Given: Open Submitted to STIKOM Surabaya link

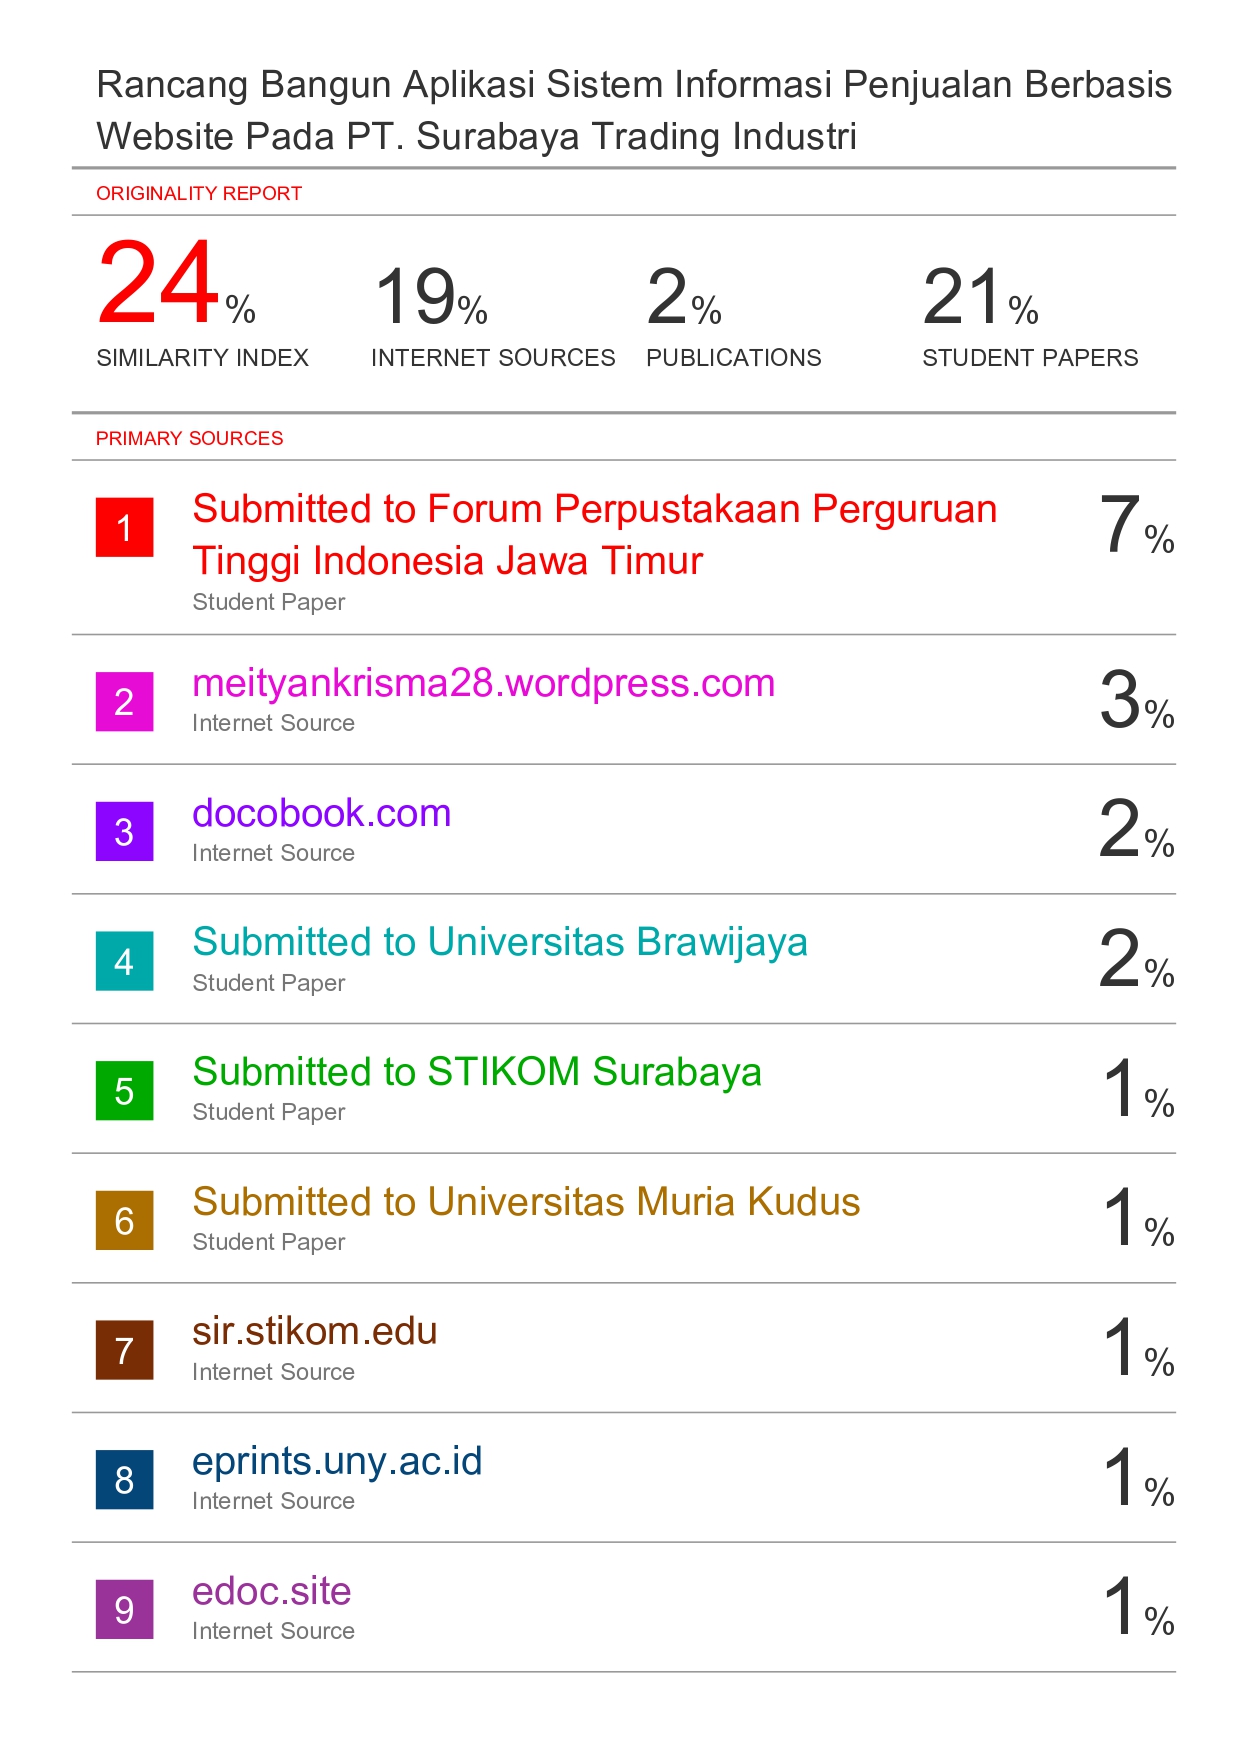Looking at the screenshot, I should pyautogui.click(x=476, y=1072).
